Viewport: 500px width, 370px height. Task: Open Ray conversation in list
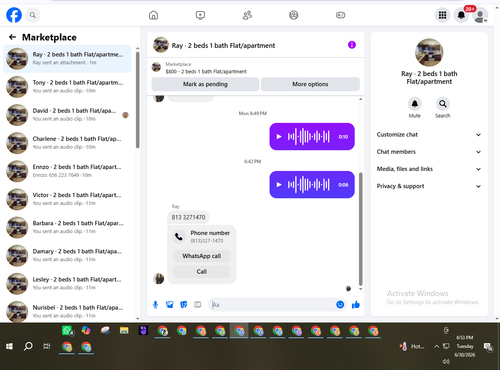pyautogui.click(x=68, y=59)
